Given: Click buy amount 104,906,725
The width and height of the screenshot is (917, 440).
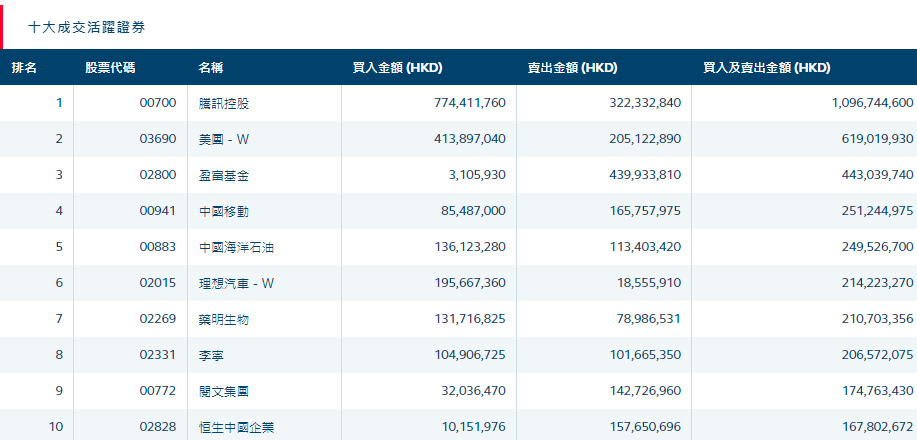Looking at the screenshot, I should [470, 355].
